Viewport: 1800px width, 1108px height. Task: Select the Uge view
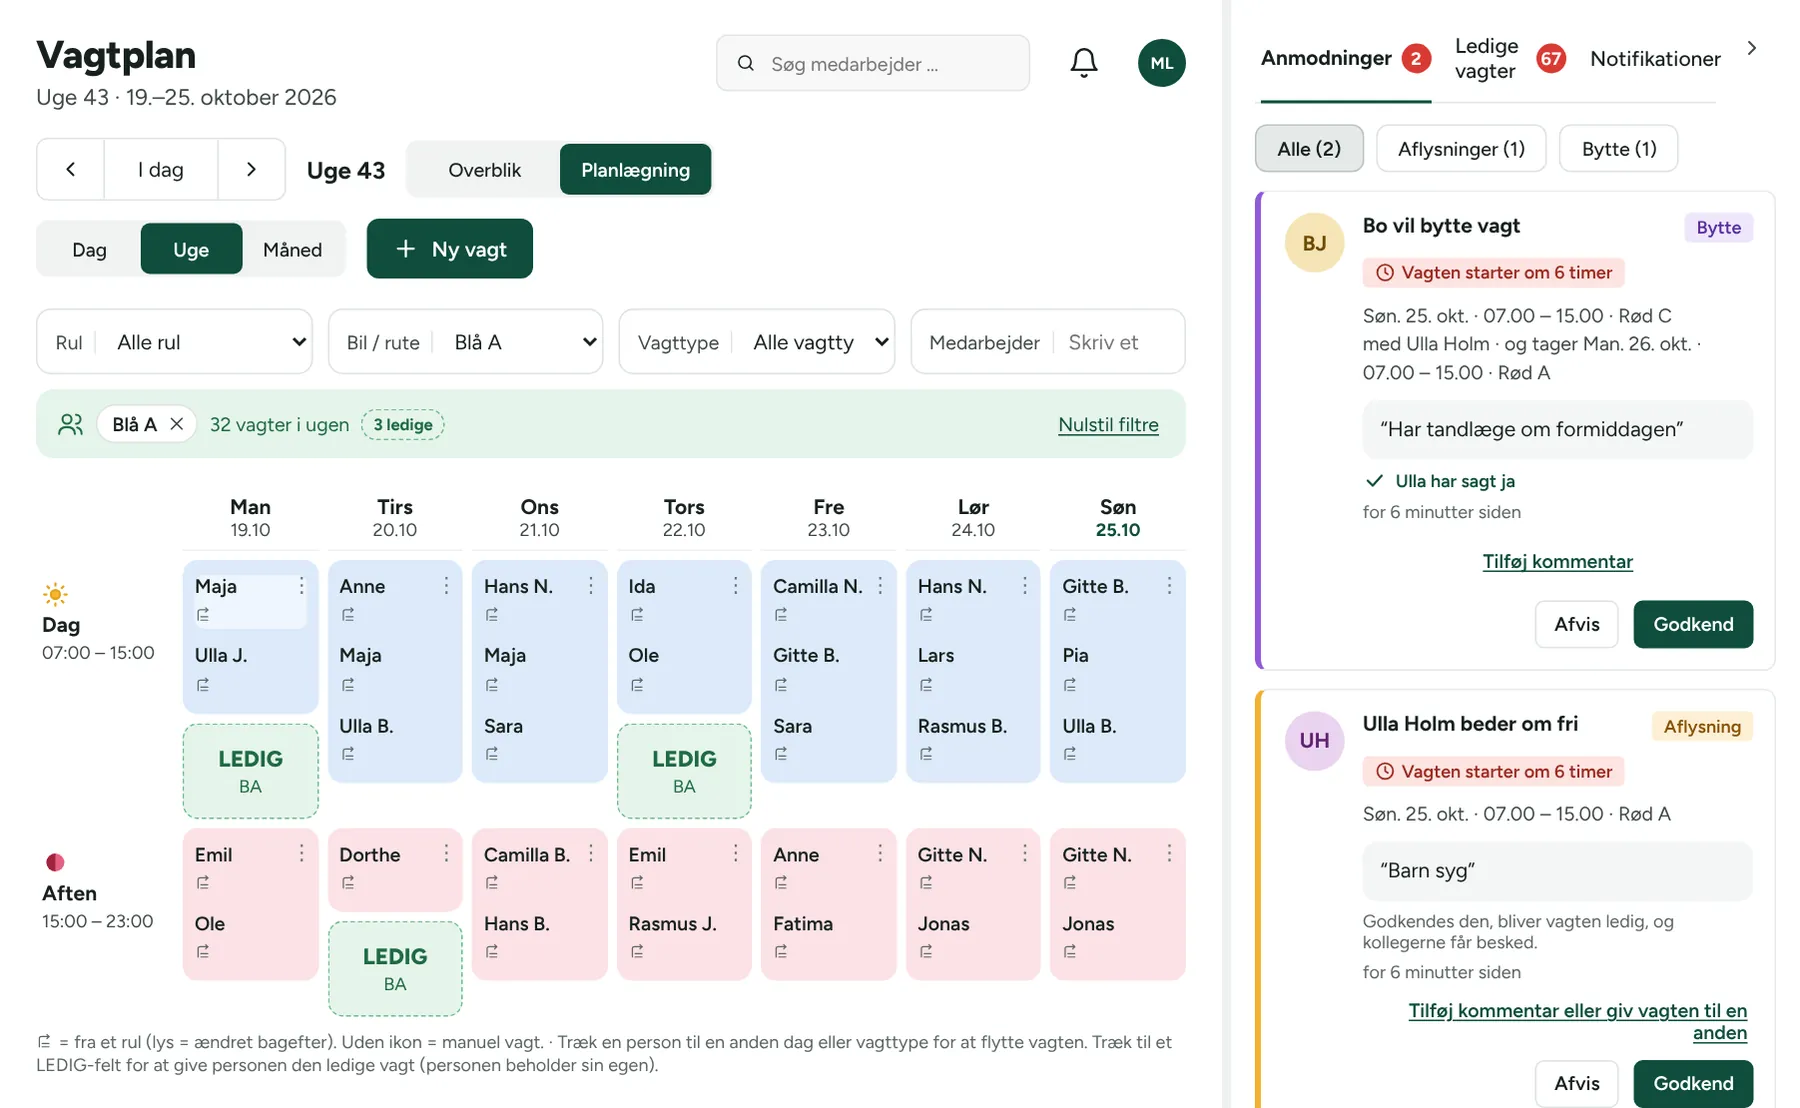191,249
